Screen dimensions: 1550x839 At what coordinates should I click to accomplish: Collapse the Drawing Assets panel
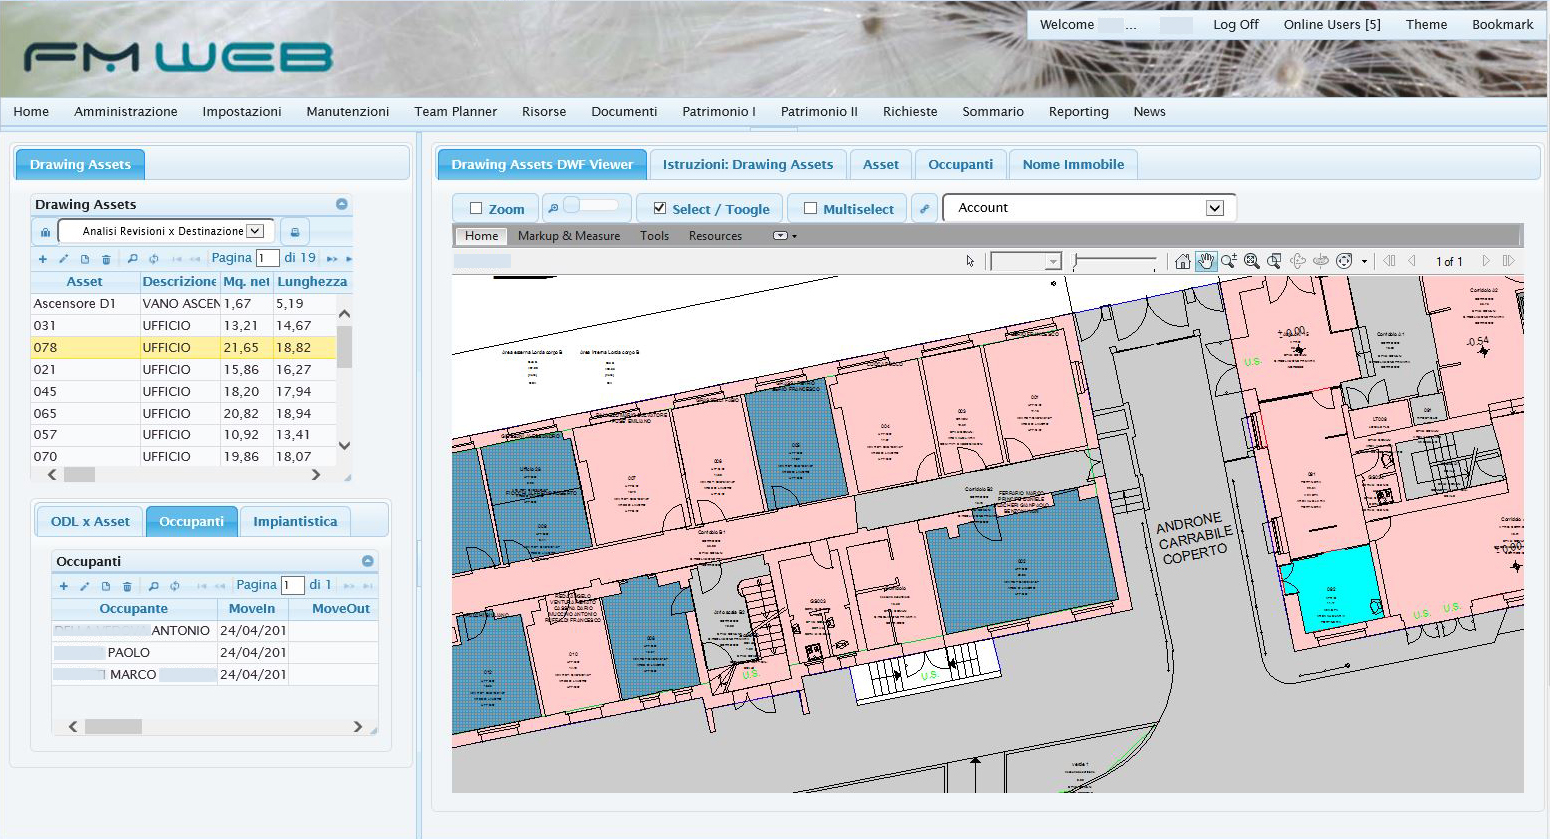click(342, 204)
